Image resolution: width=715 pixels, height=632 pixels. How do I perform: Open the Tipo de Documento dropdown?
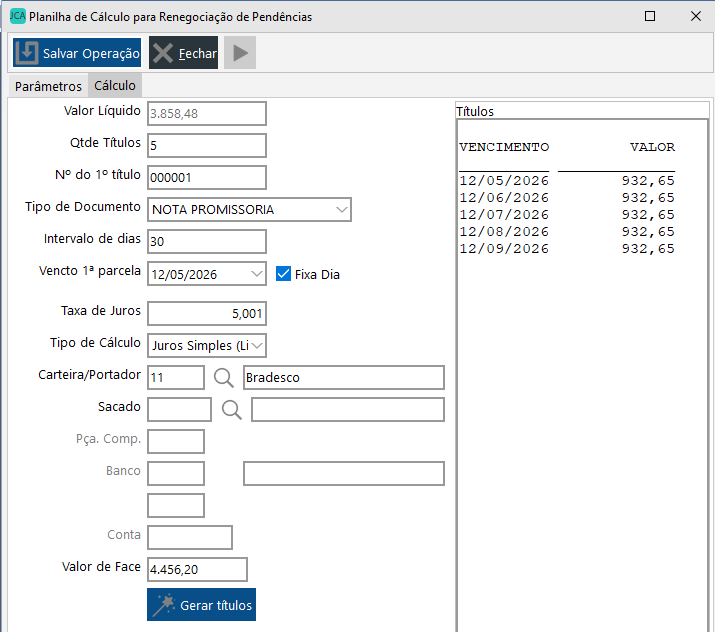(342, 210)
